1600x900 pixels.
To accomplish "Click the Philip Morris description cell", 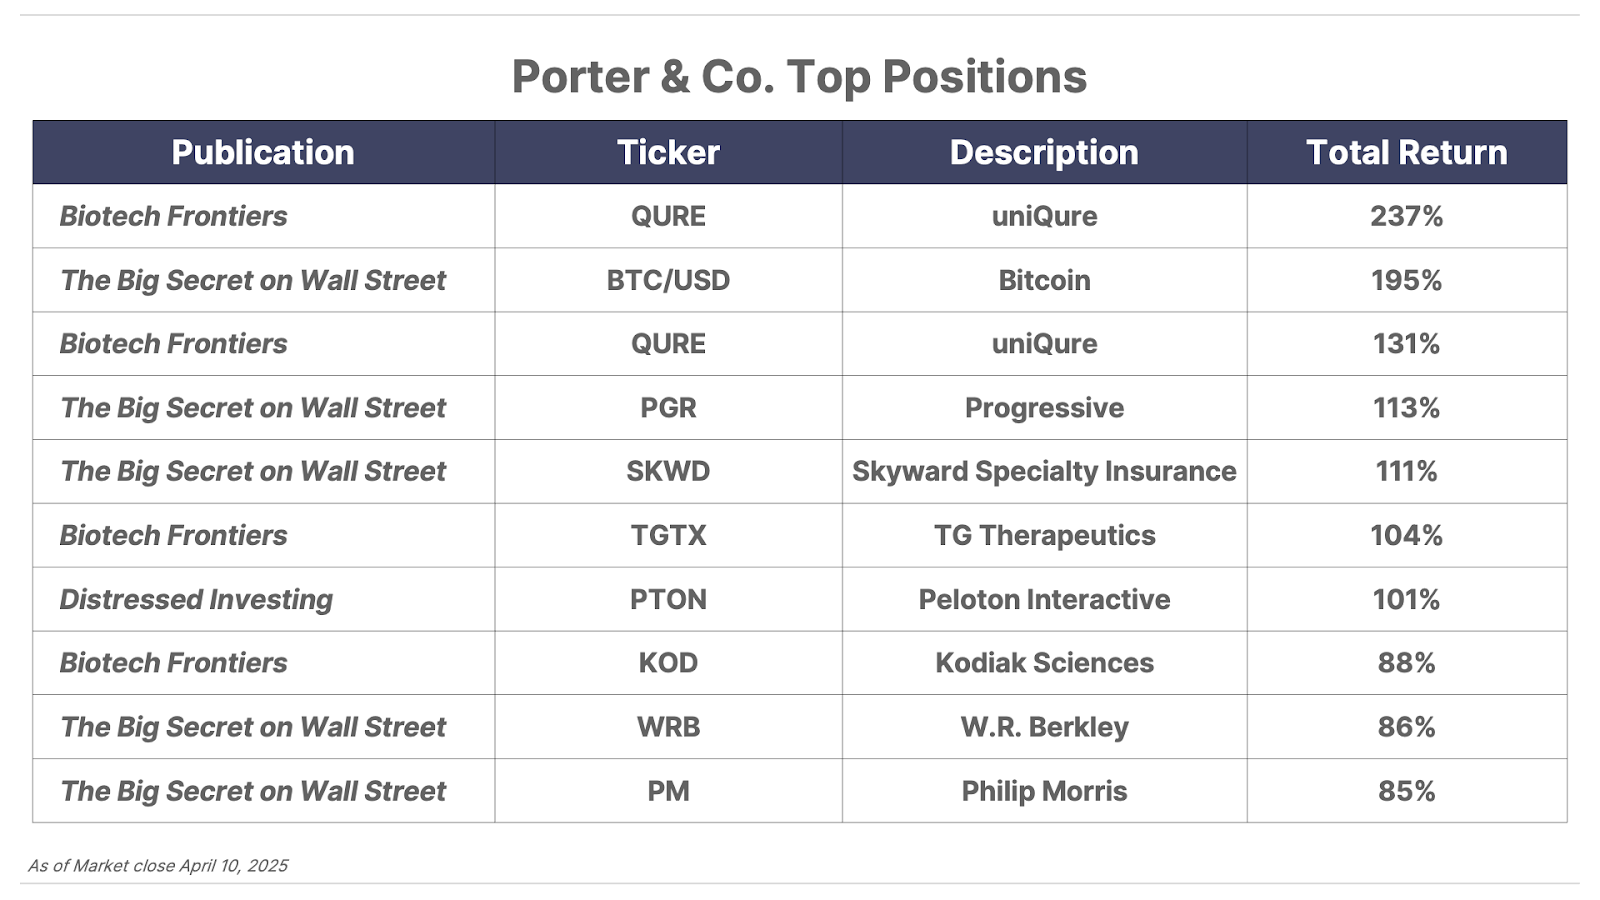I will click(x=1044, y=791).
